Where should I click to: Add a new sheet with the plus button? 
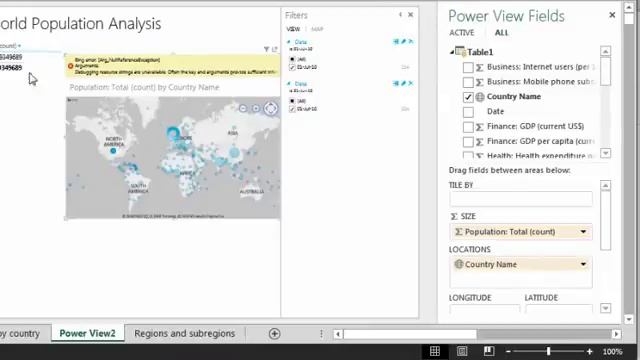274,334
